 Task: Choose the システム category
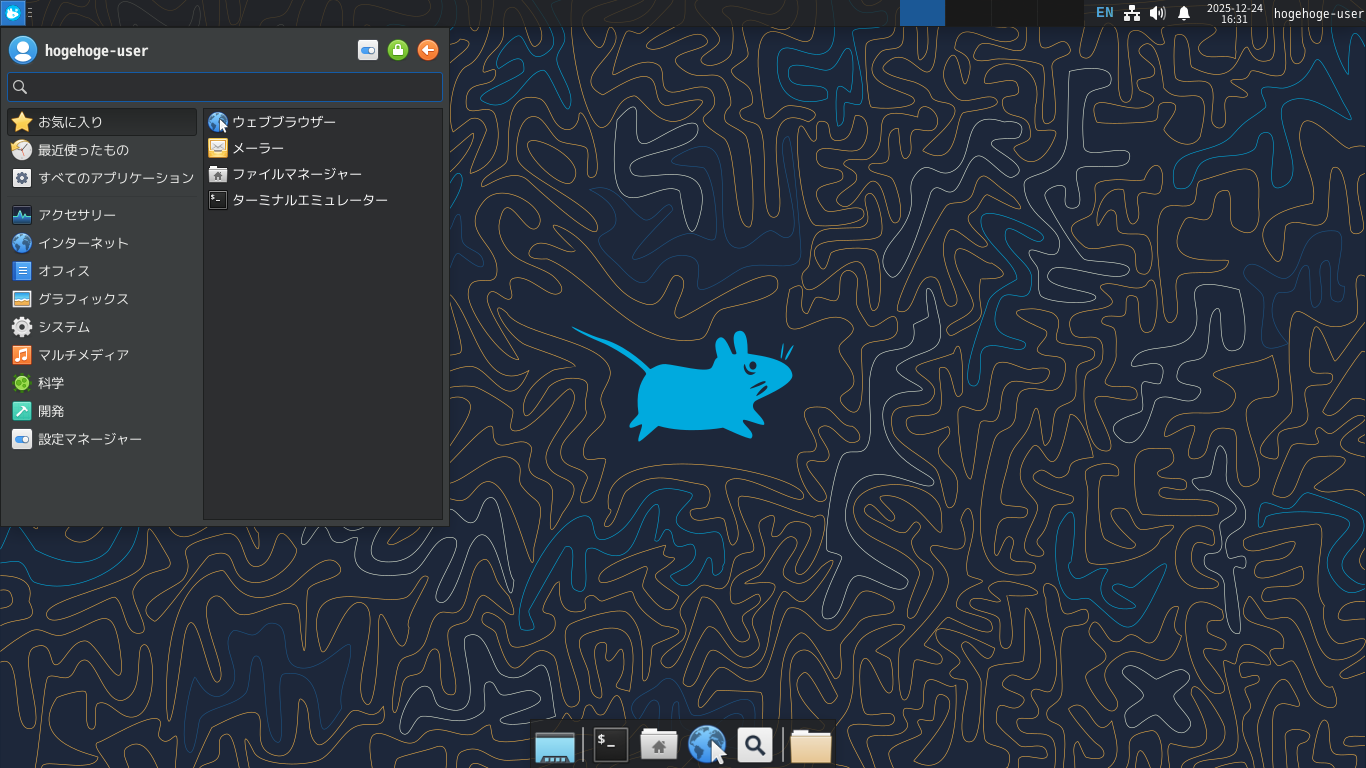point(102,327)
